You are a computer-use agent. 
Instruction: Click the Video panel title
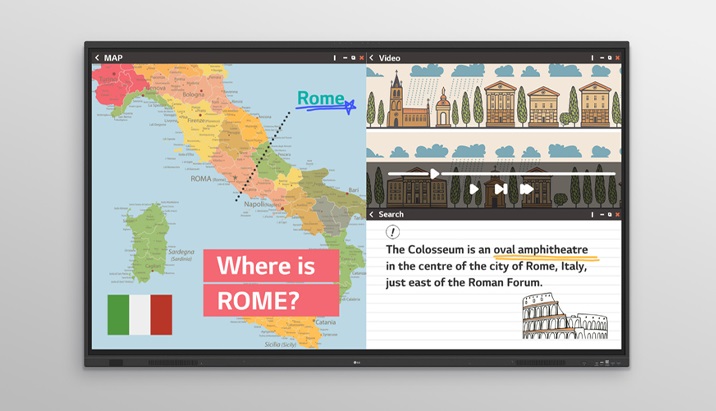click(390, 58)
